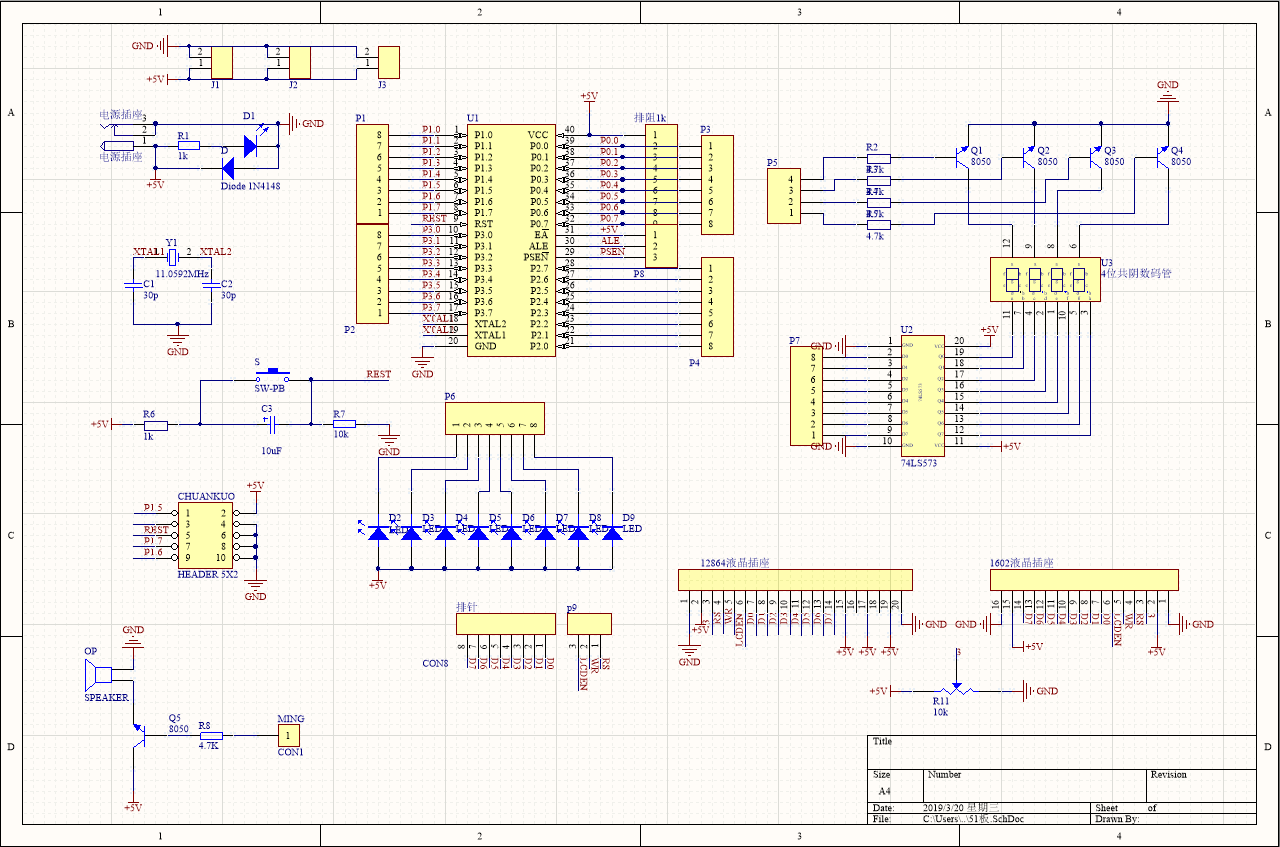Screen dimensions: 1280x847
Task: Click the SW-PB push button switch S
Action: [x=272, y=376]
